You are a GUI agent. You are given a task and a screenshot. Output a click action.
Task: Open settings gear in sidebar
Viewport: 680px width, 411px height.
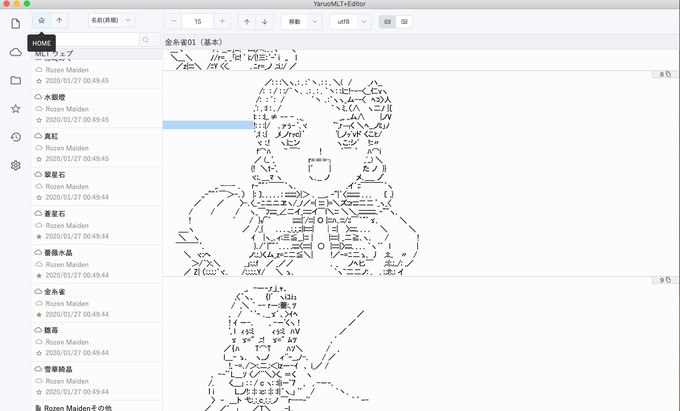tap(16, 165)
